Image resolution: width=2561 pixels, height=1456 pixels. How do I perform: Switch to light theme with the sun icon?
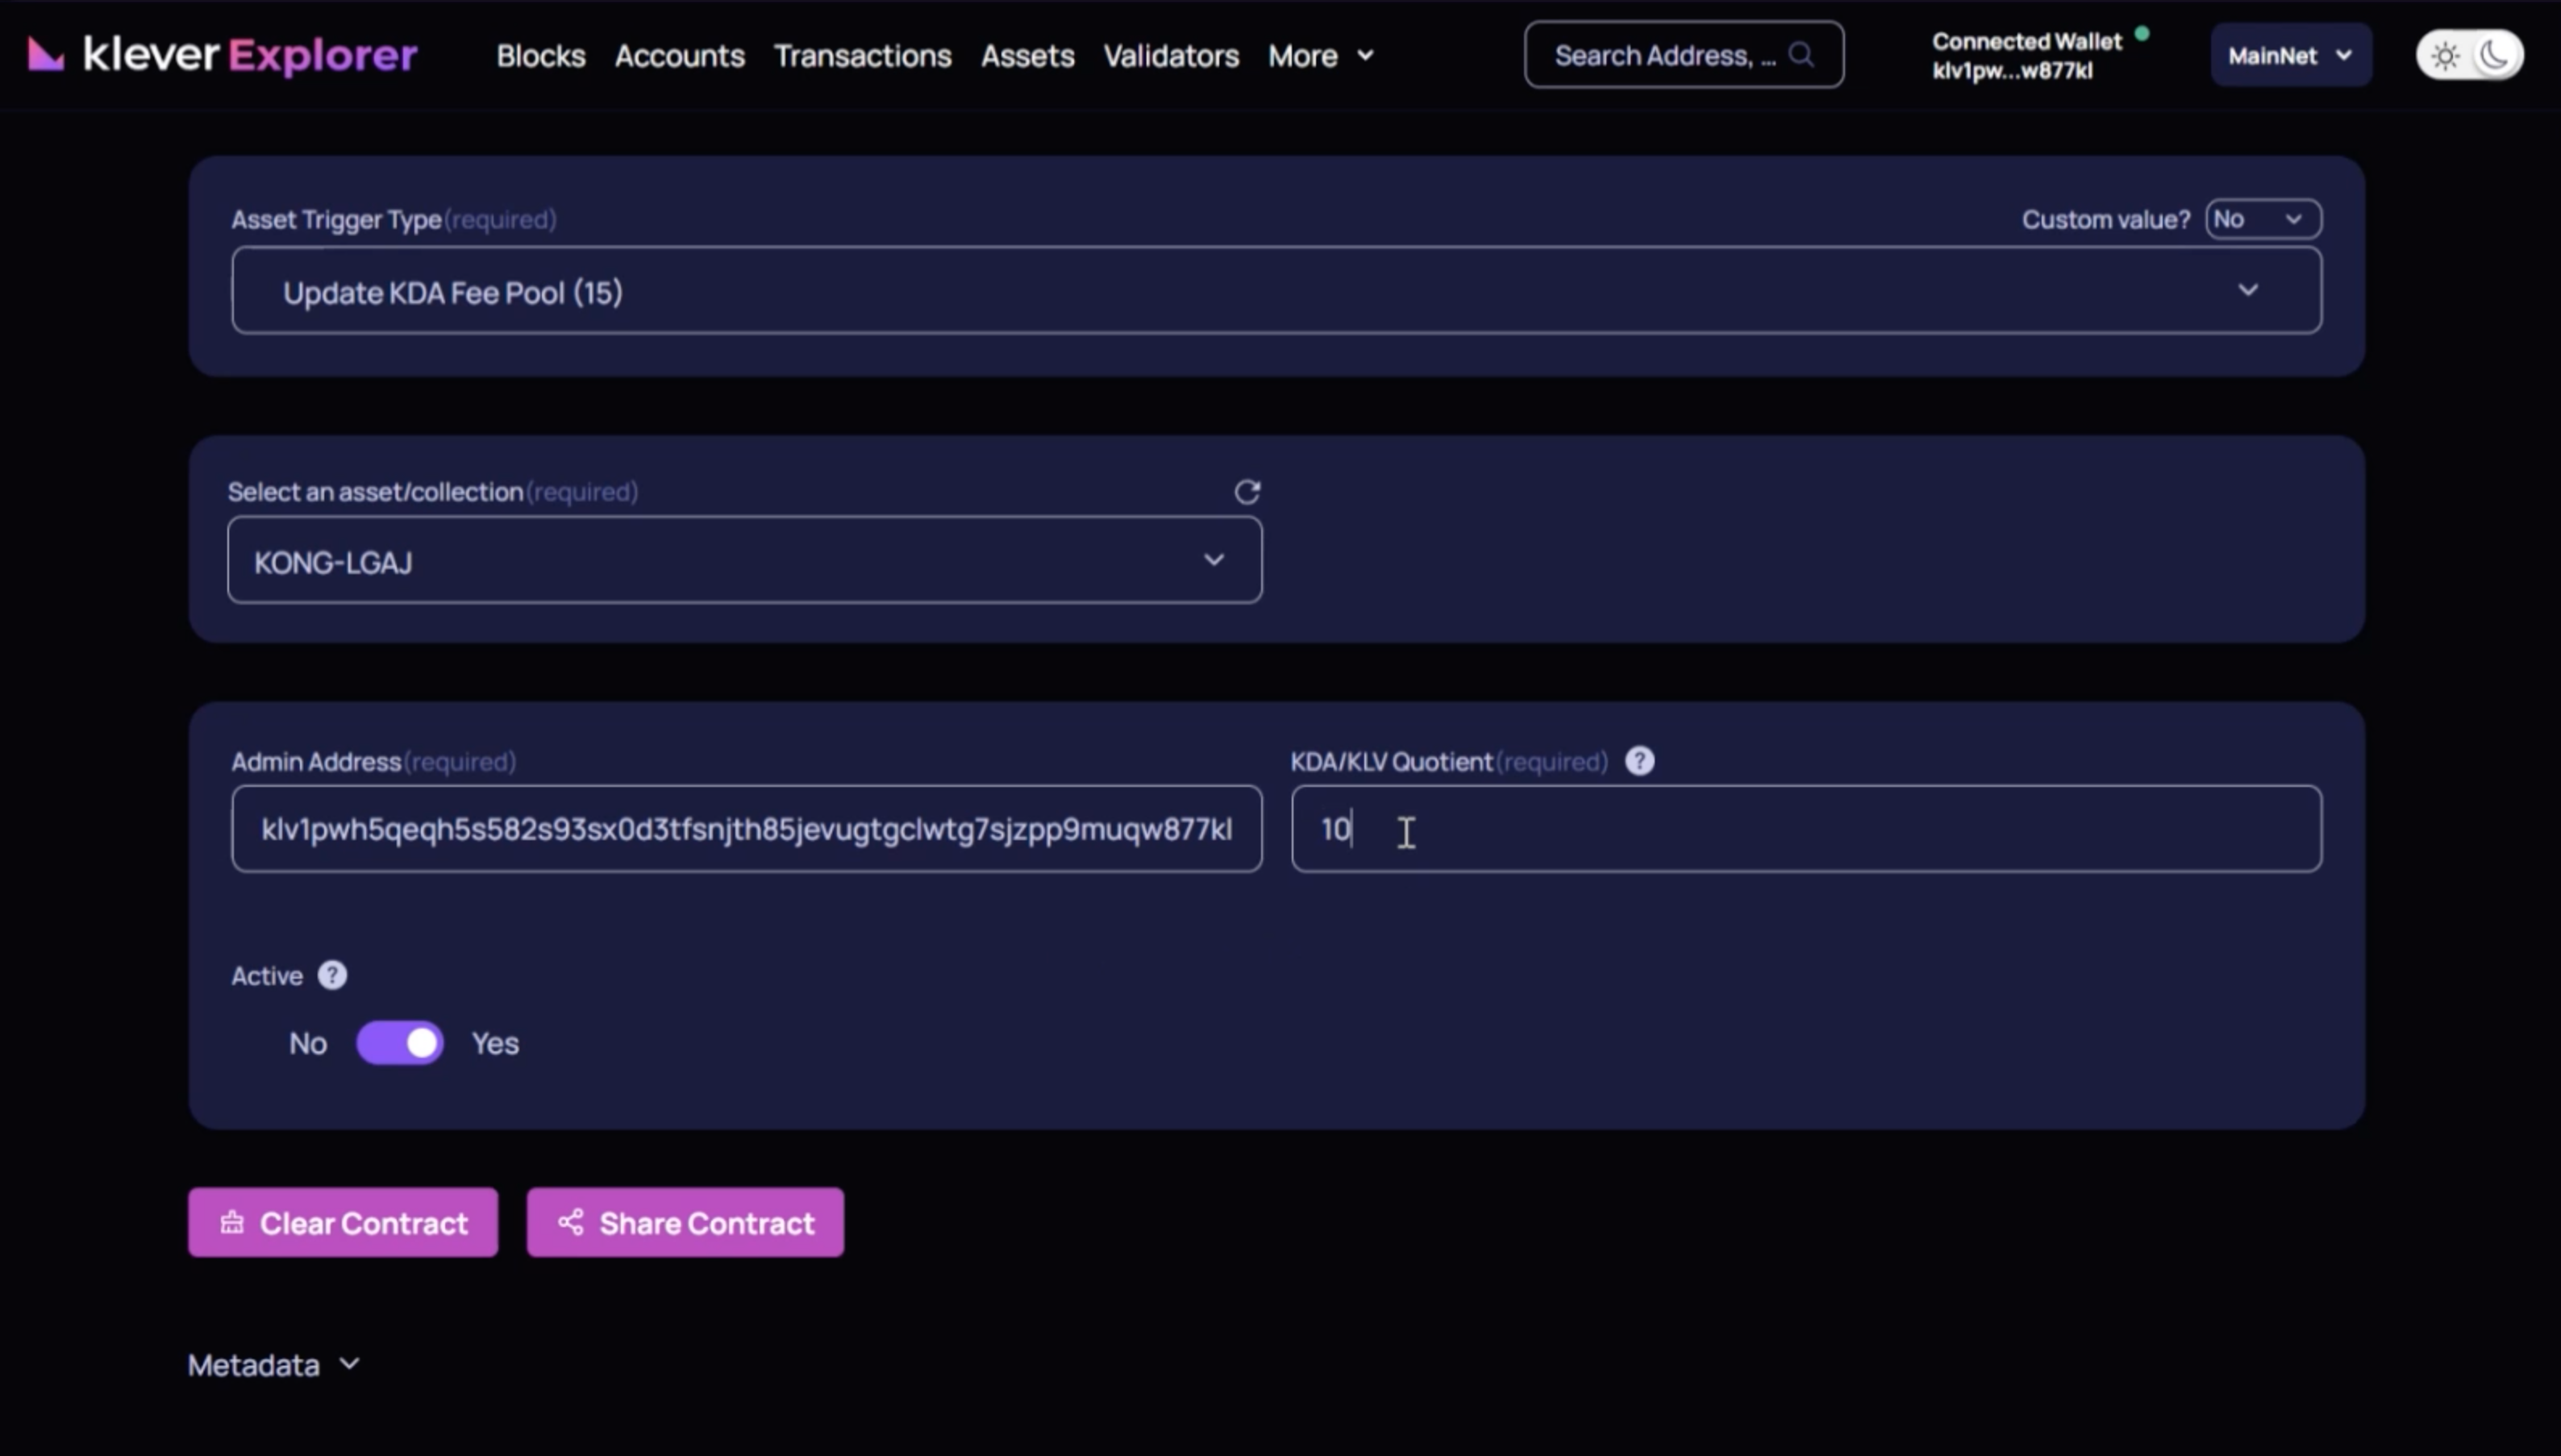coord(2444,54)
